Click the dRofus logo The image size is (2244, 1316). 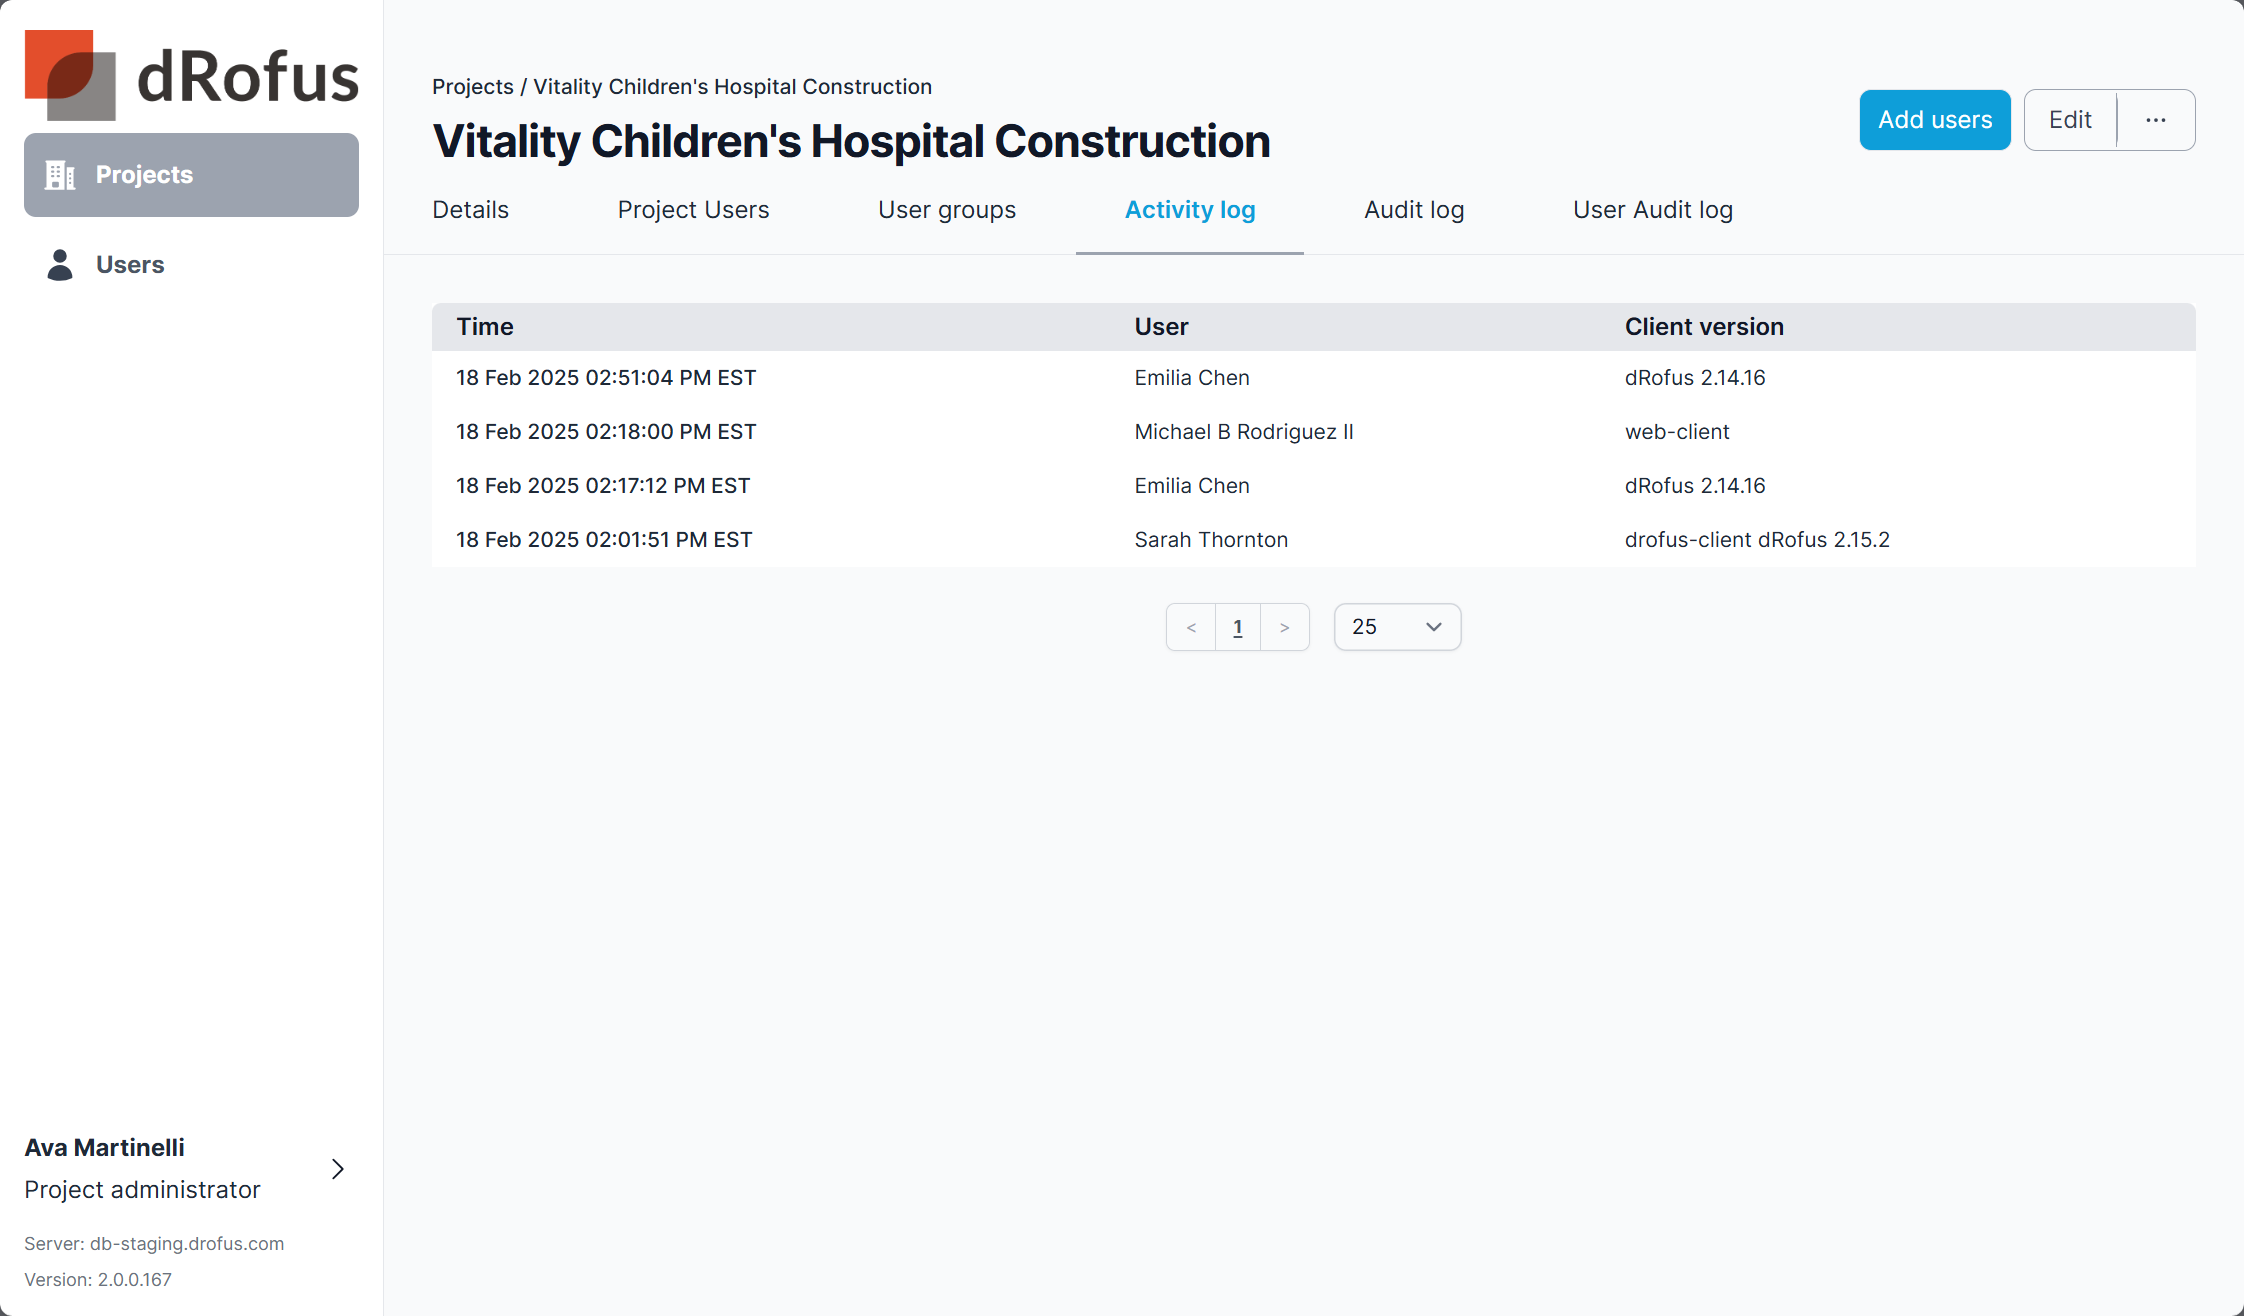coord(191,75)
